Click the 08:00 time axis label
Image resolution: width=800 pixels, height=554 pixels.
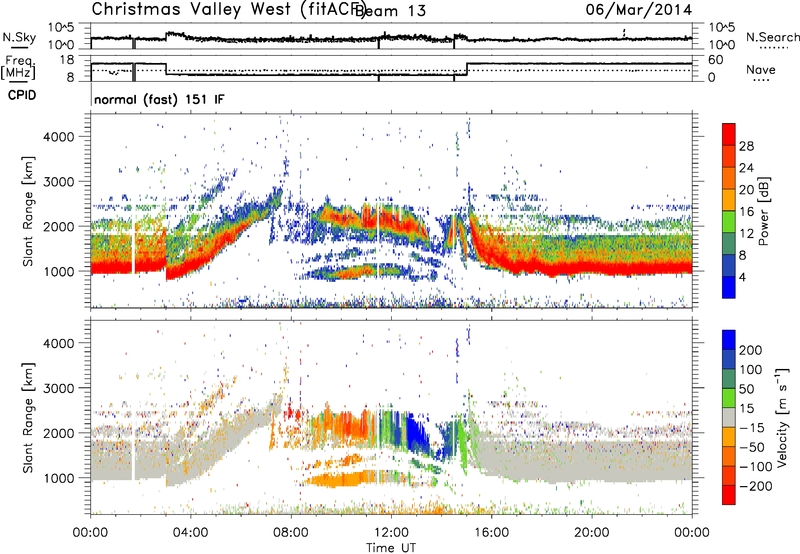tap(290, 533)
